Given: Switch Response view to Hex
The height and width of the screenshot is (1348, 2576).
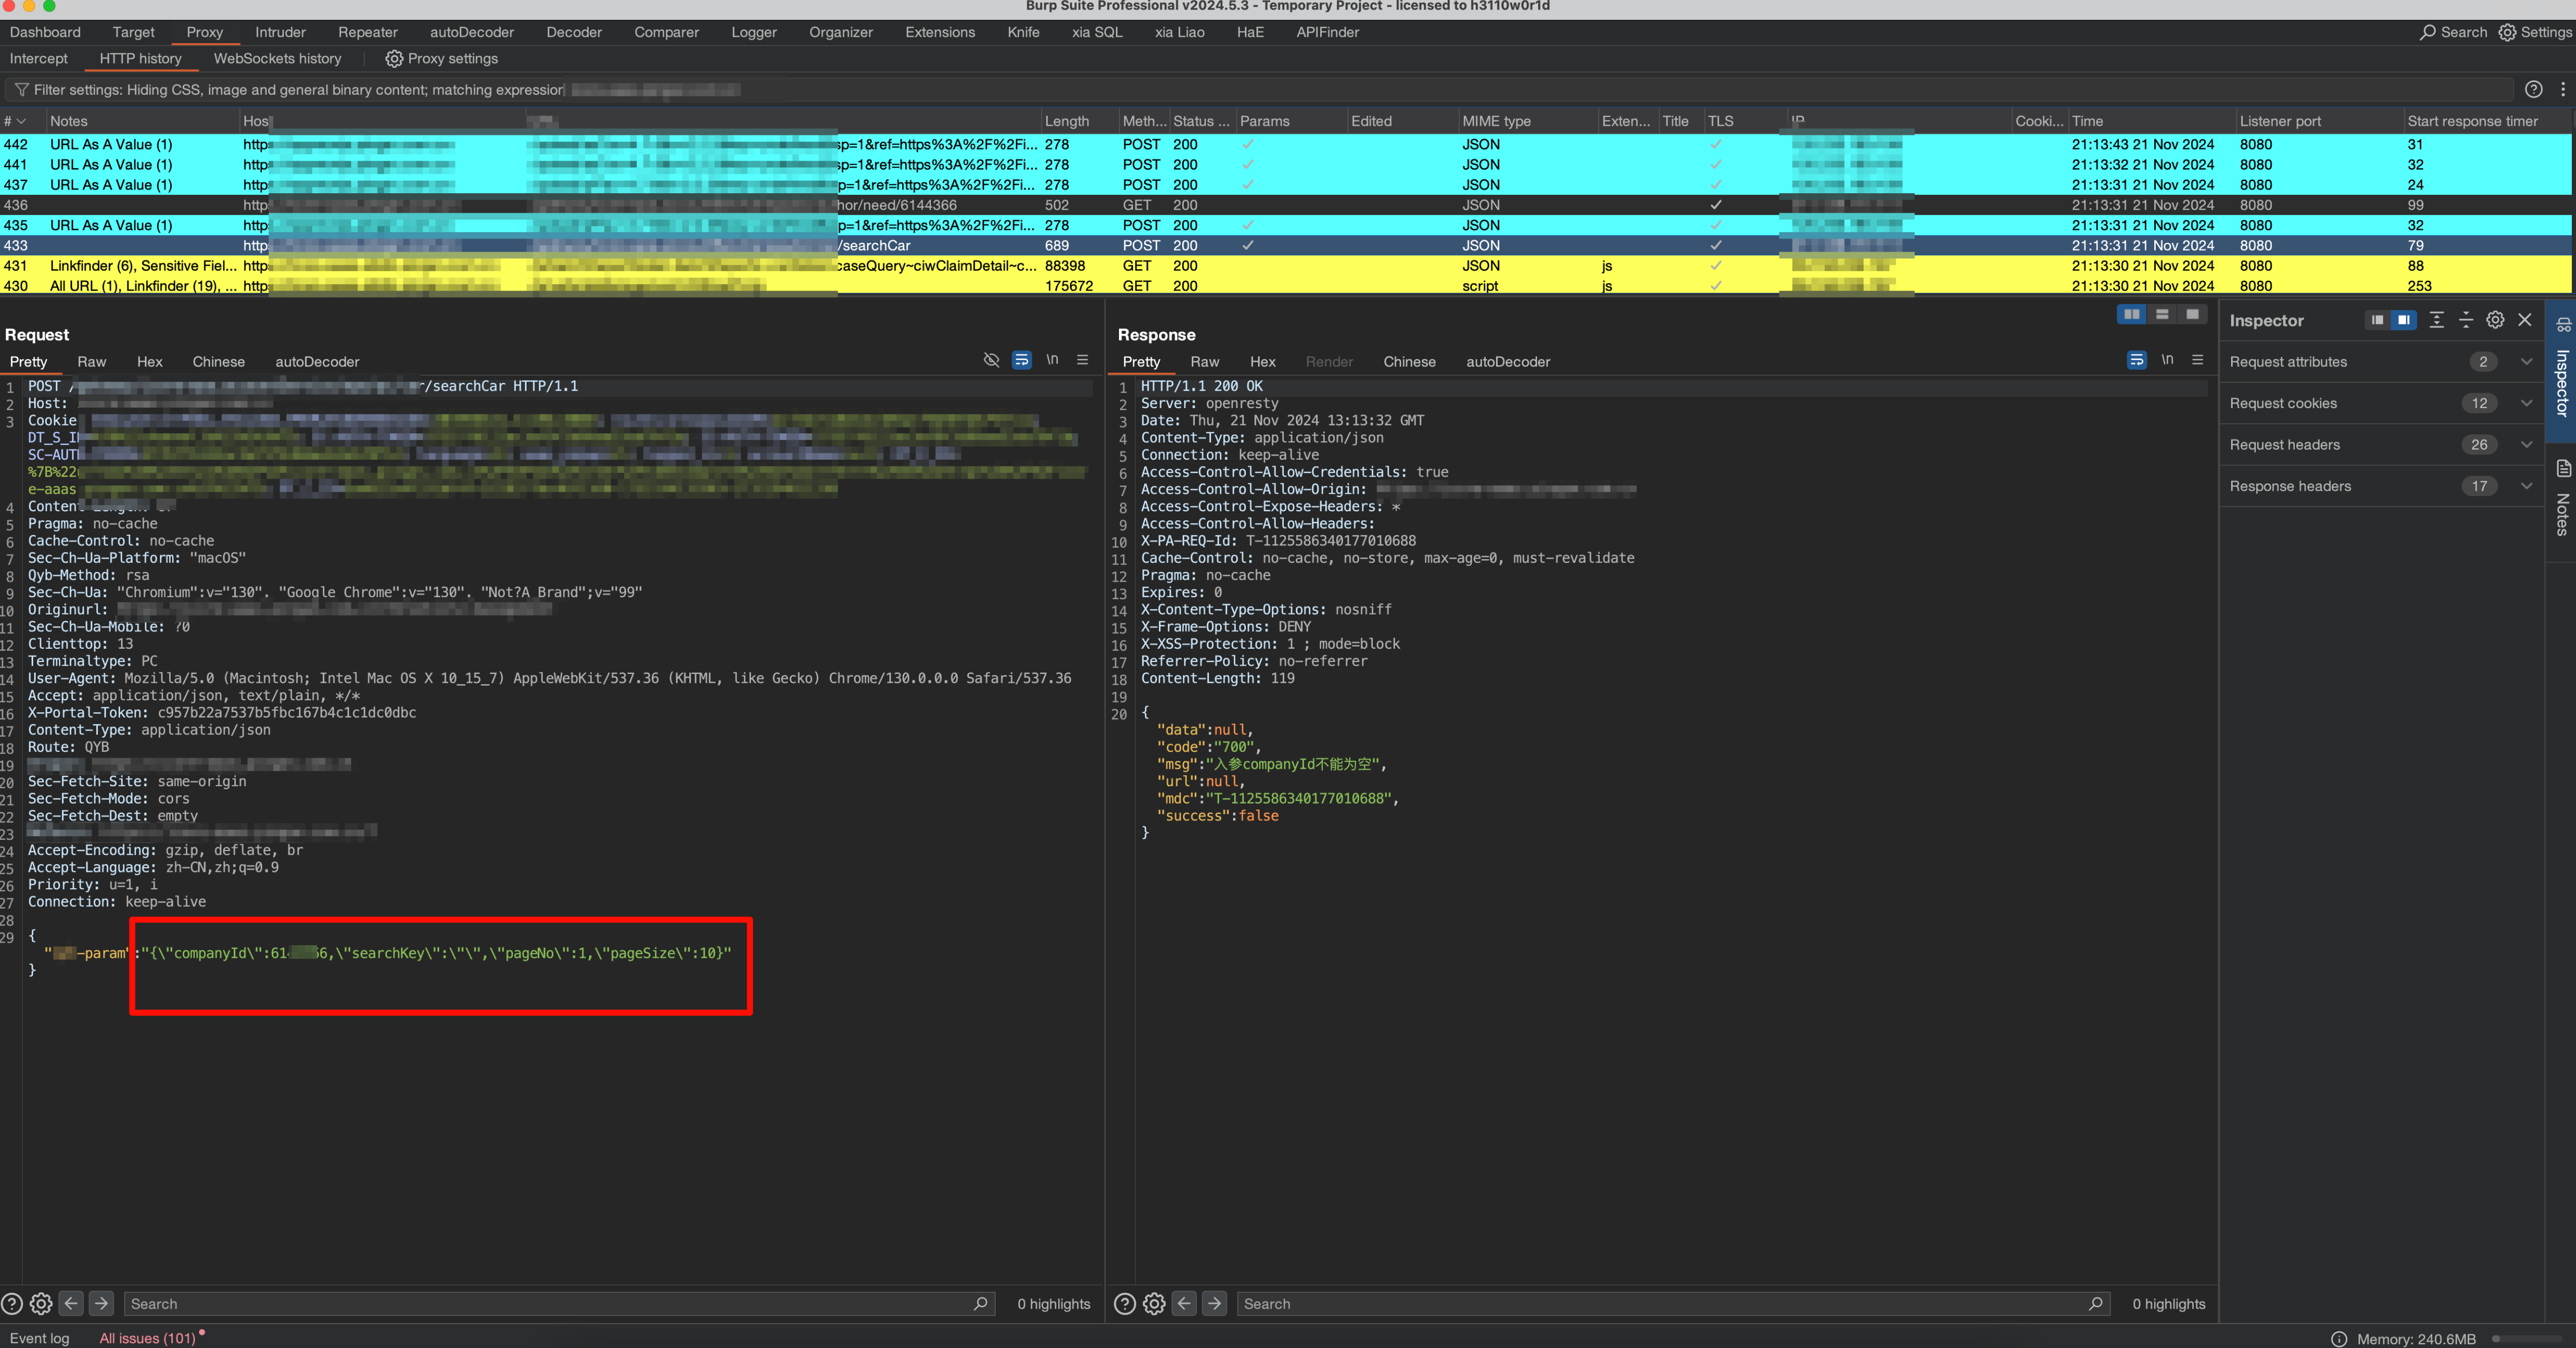Looking at the screenshot, I should click(1262, 362).
